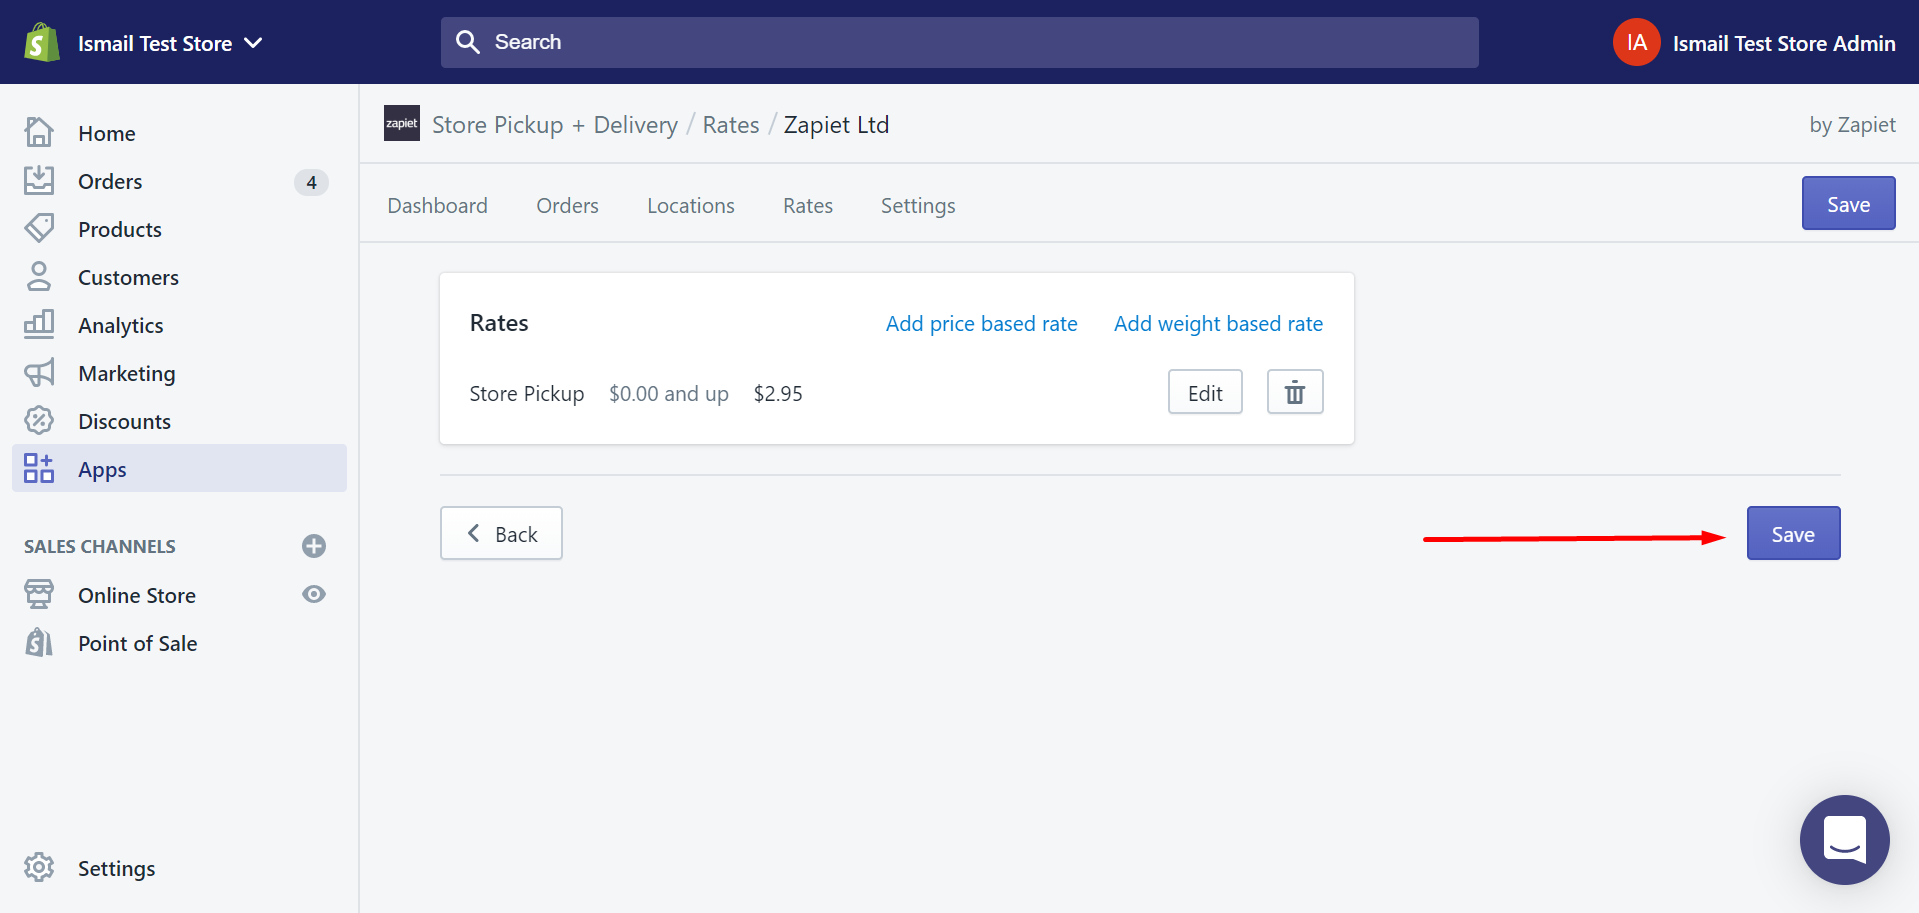Screen dimensions: 1919x913
Task: Click the Customers person icon
Action: point(39,276)
